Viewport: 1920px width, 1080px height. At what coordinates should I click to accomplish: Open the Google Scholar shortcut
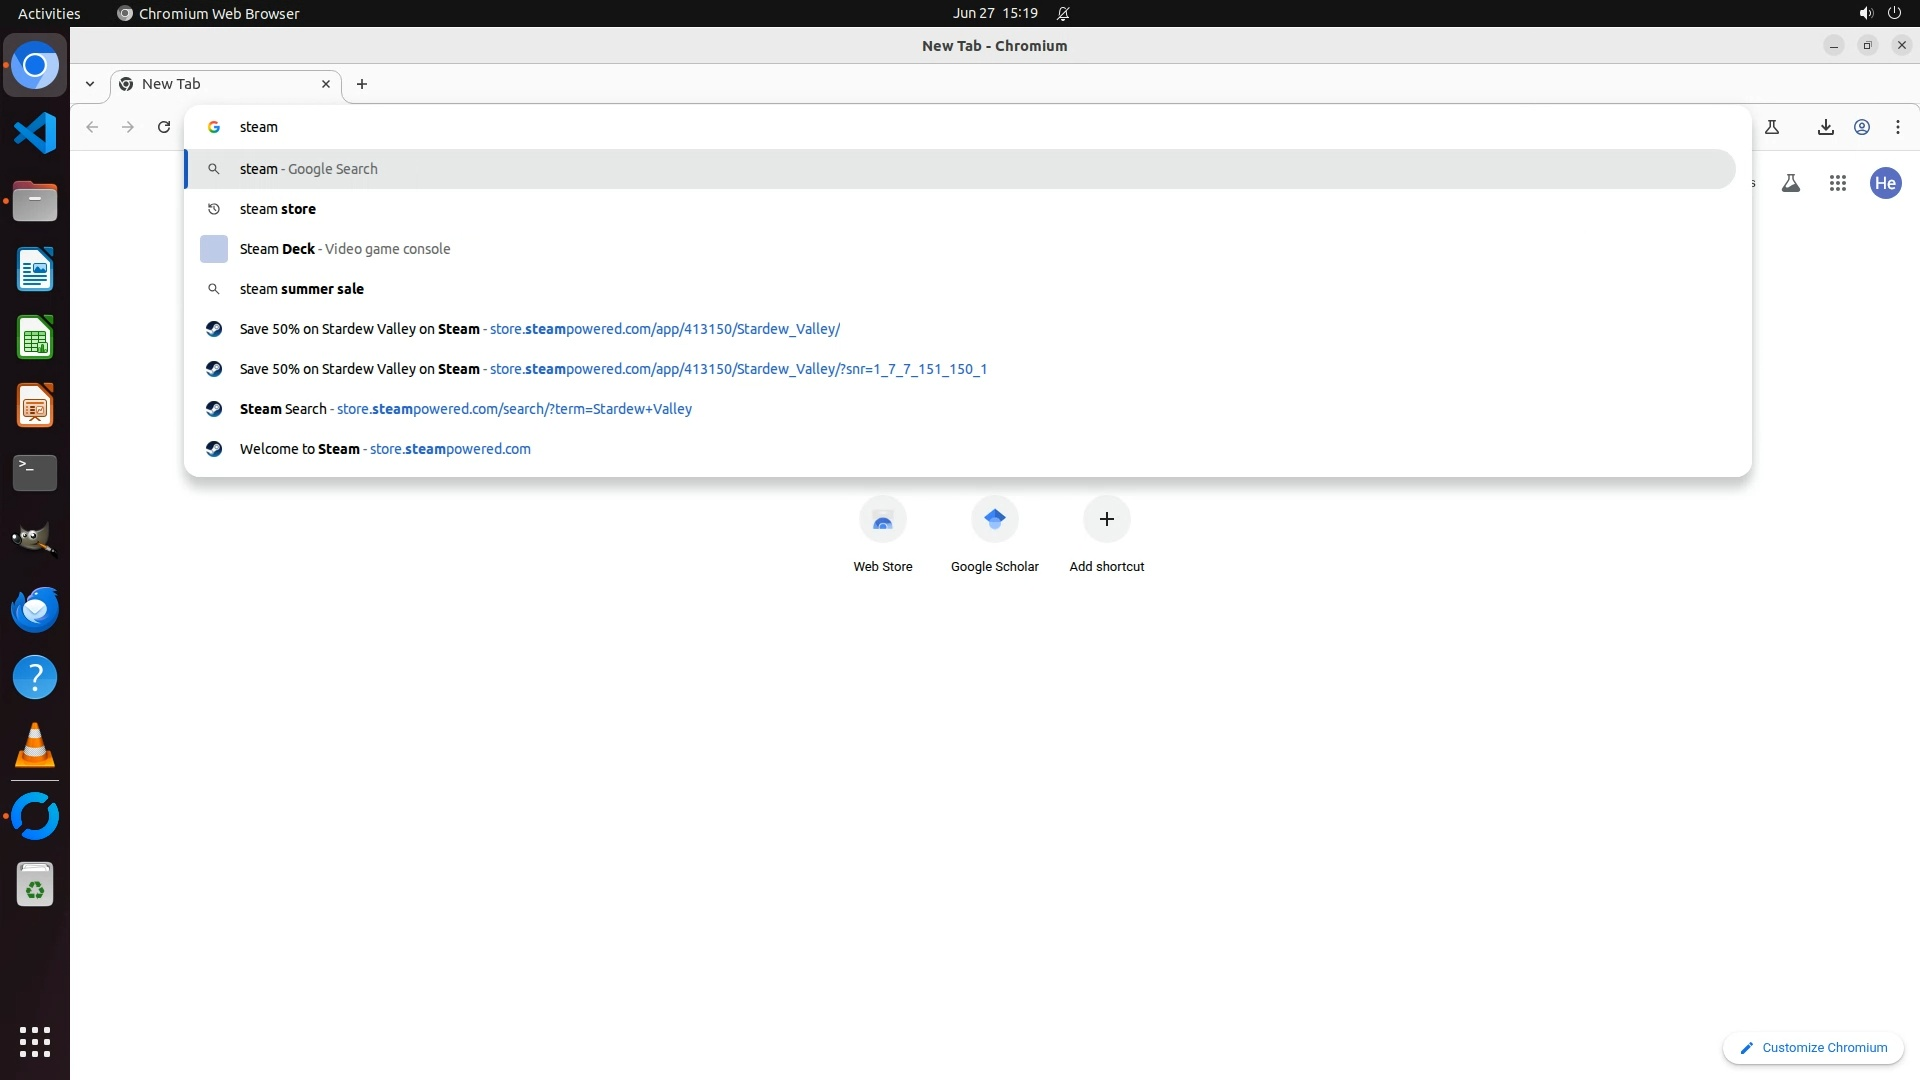994,535
